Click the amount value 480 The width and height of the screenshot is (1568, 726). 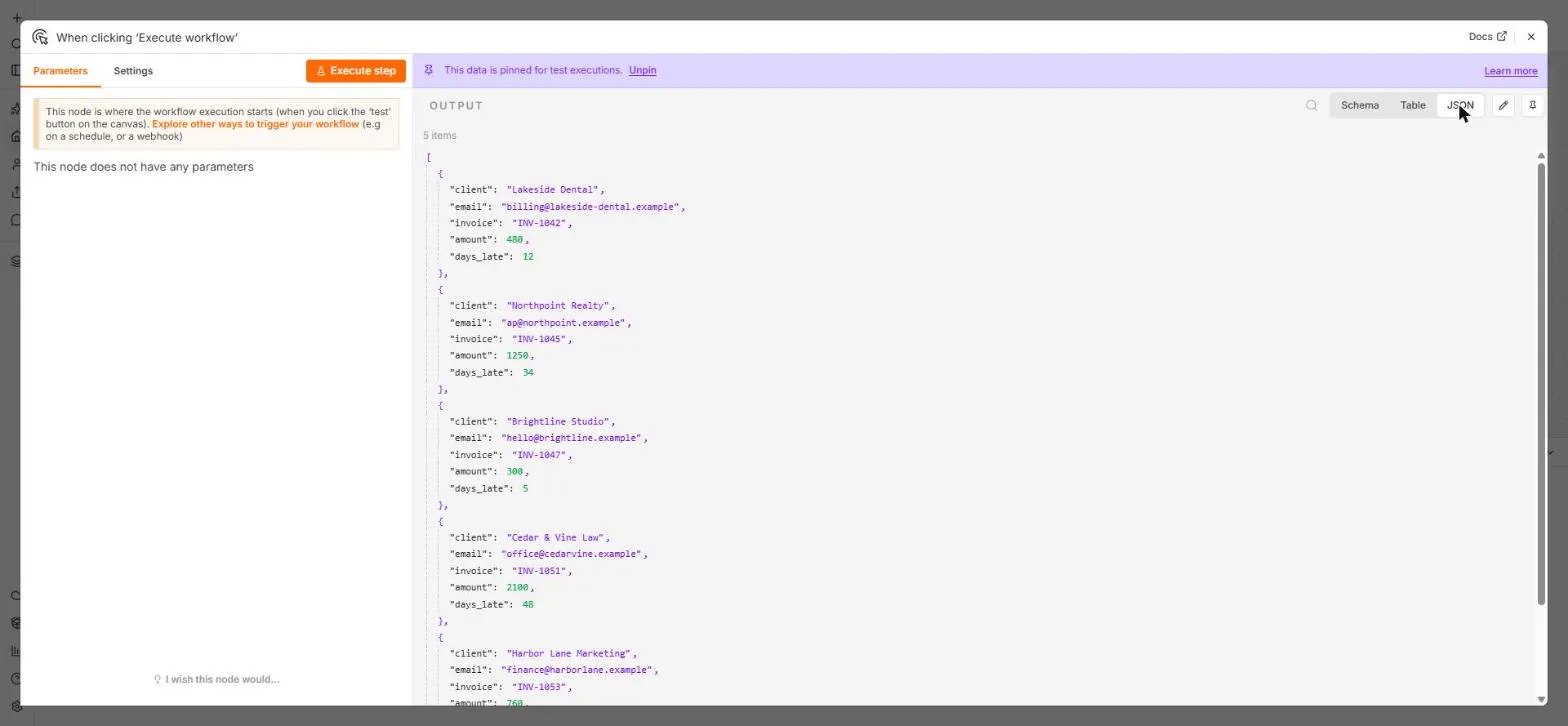514,240
